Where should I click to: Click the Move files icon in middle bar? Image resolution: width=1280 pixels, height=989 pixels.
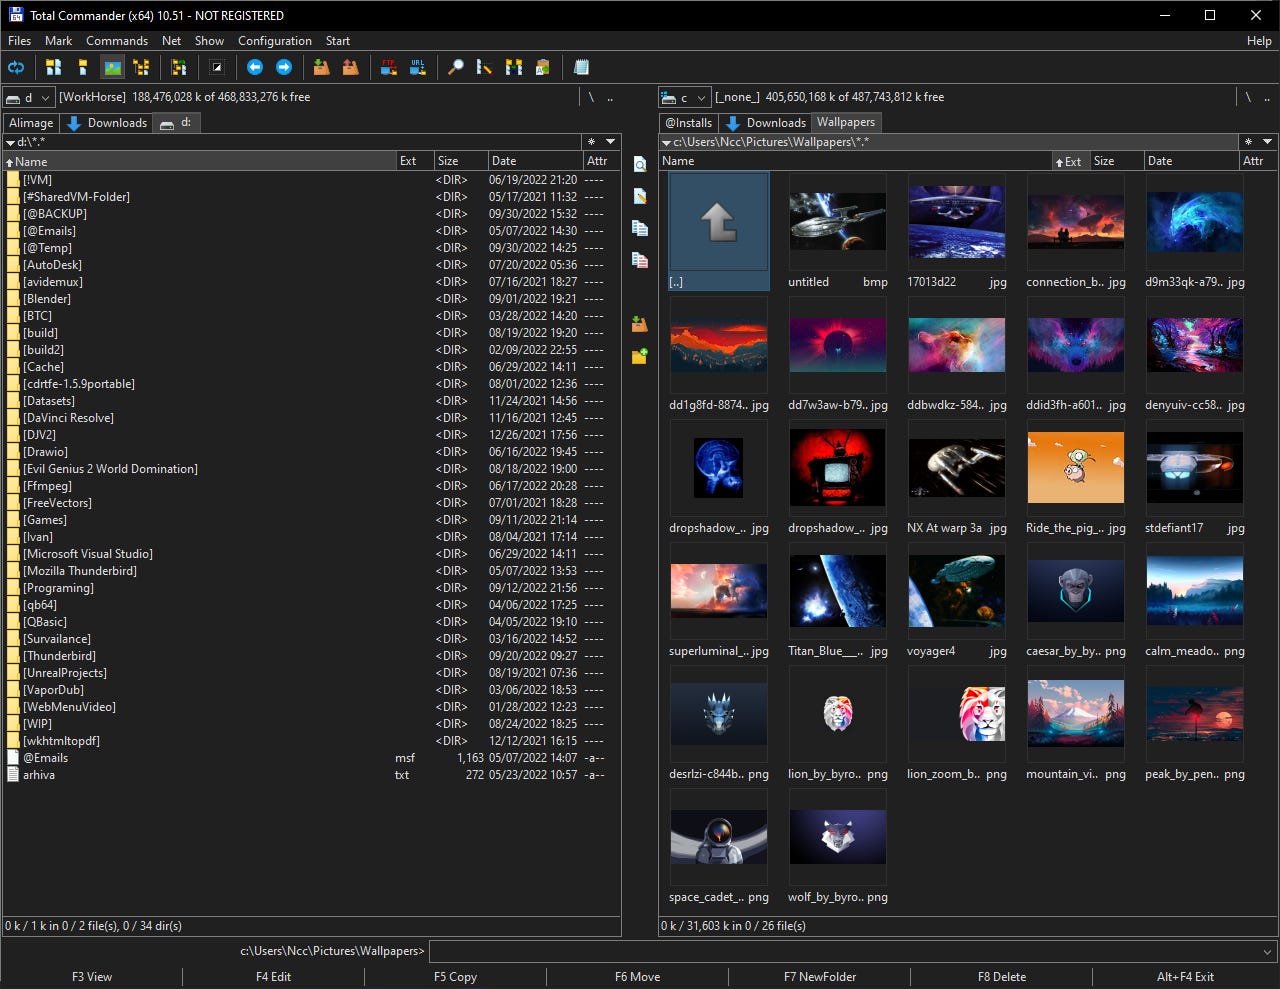pyautogui.click(x=640, y=260)
